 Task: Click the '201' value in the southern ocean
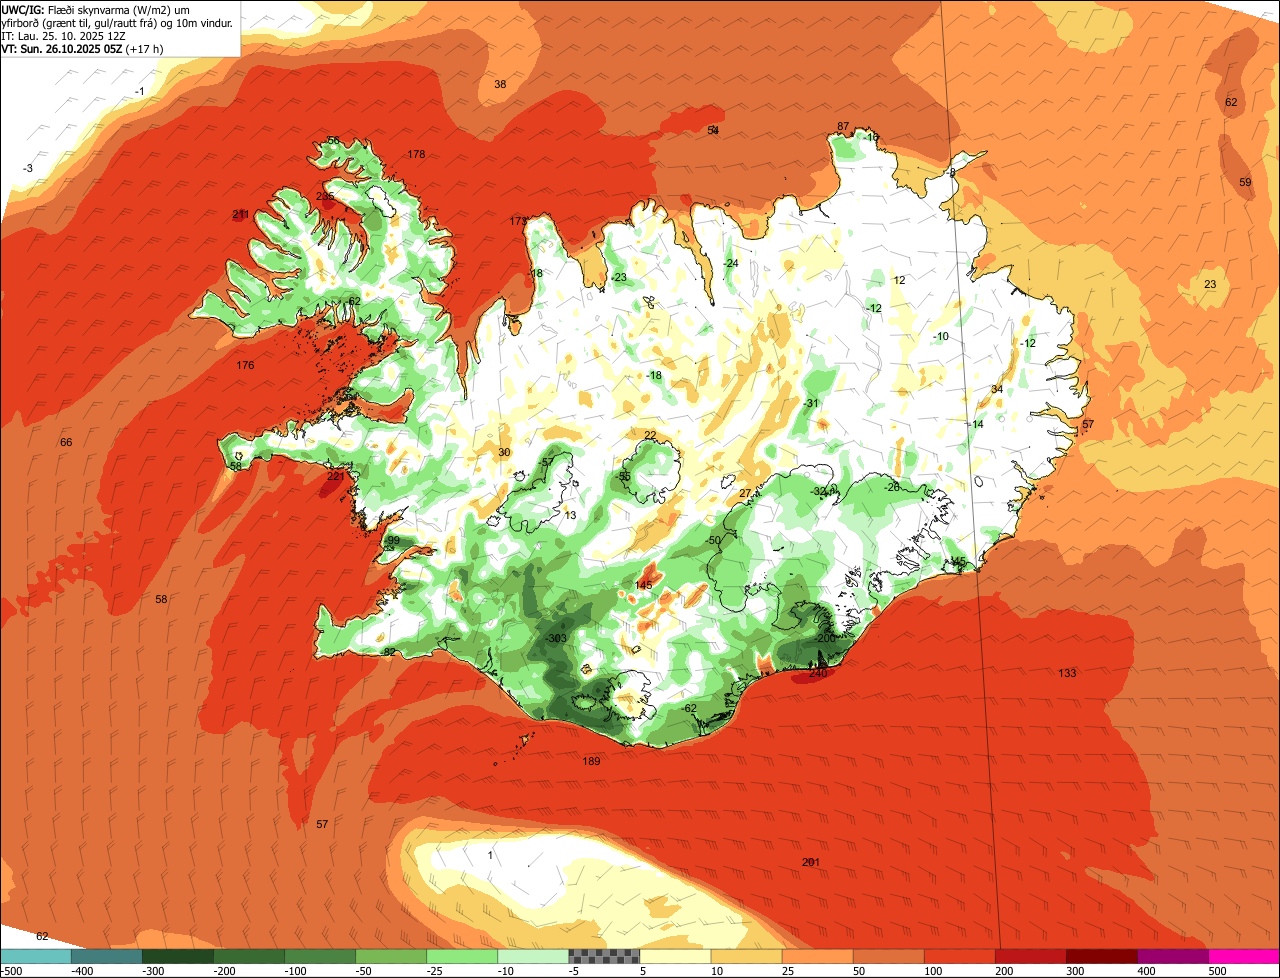pyautogui.click(x=811, y=862)
